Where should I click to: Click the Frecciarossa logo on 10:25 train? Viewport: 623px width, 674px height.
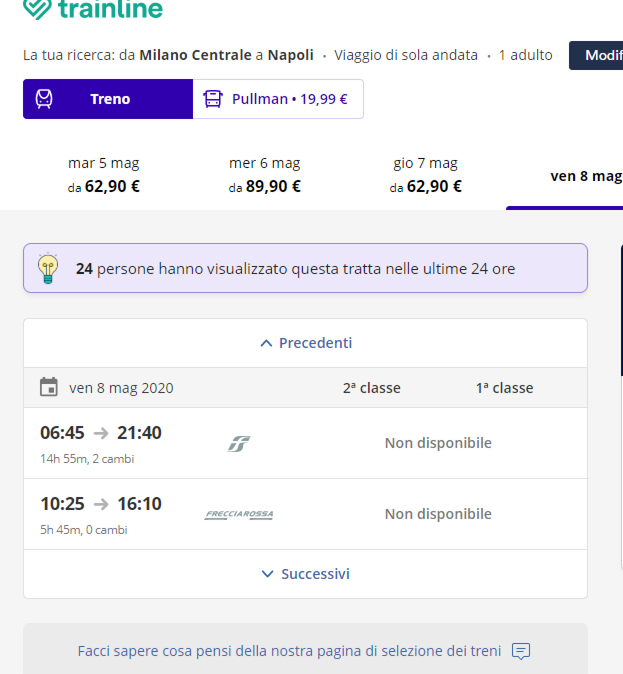(x=239, y=514)
